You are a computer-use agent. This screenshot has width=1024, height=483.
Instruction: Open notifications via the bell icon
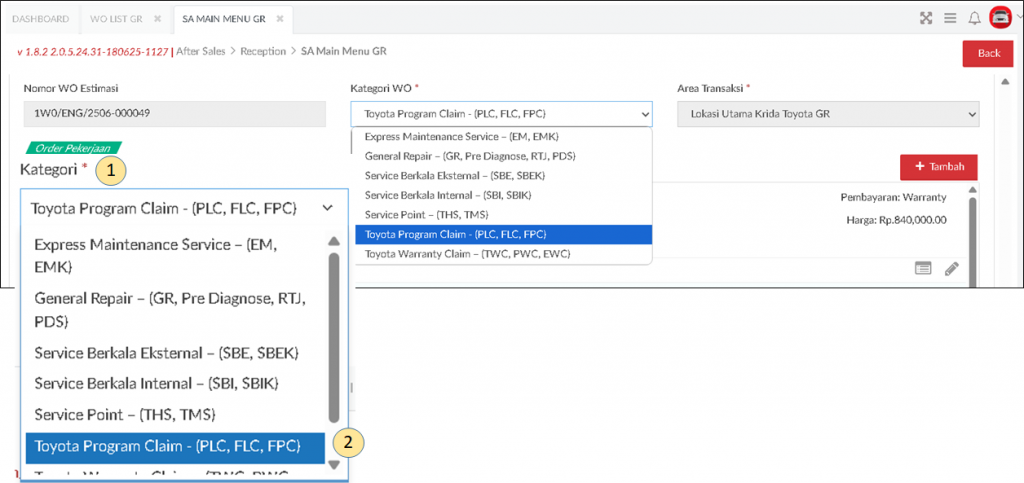(x=974, y=18)
